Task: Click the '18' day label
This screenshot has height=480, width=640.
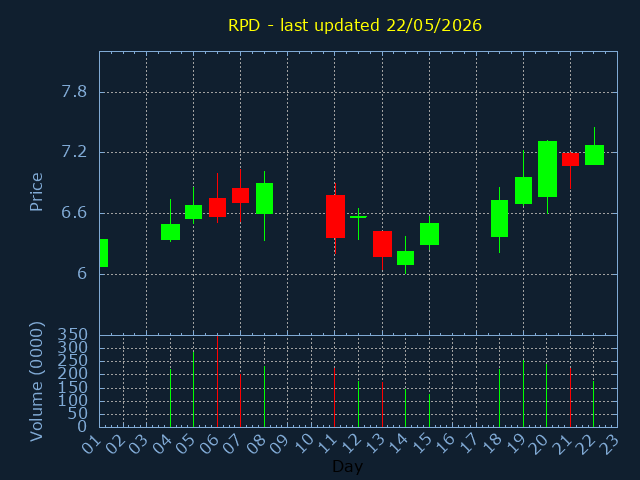Action: (x=492, y=444)
